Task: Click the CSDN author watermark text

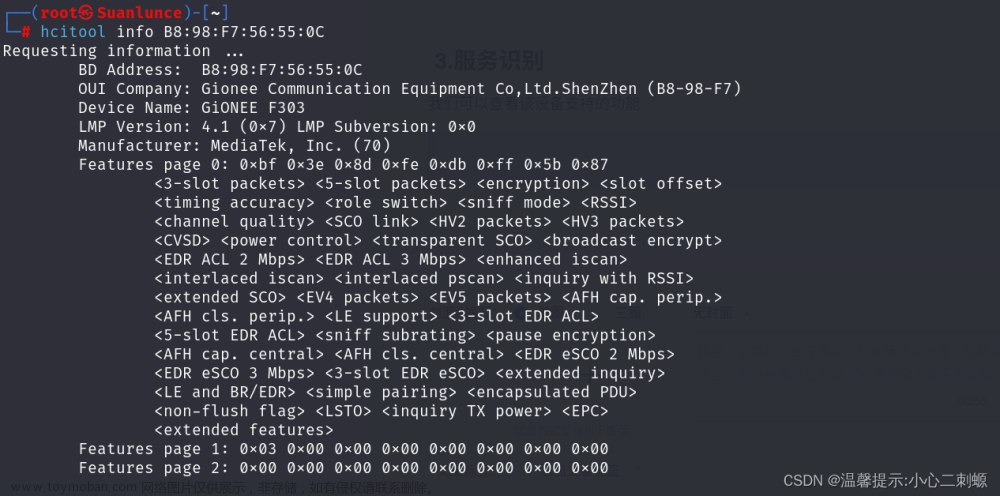Action: tap(885, 480)
